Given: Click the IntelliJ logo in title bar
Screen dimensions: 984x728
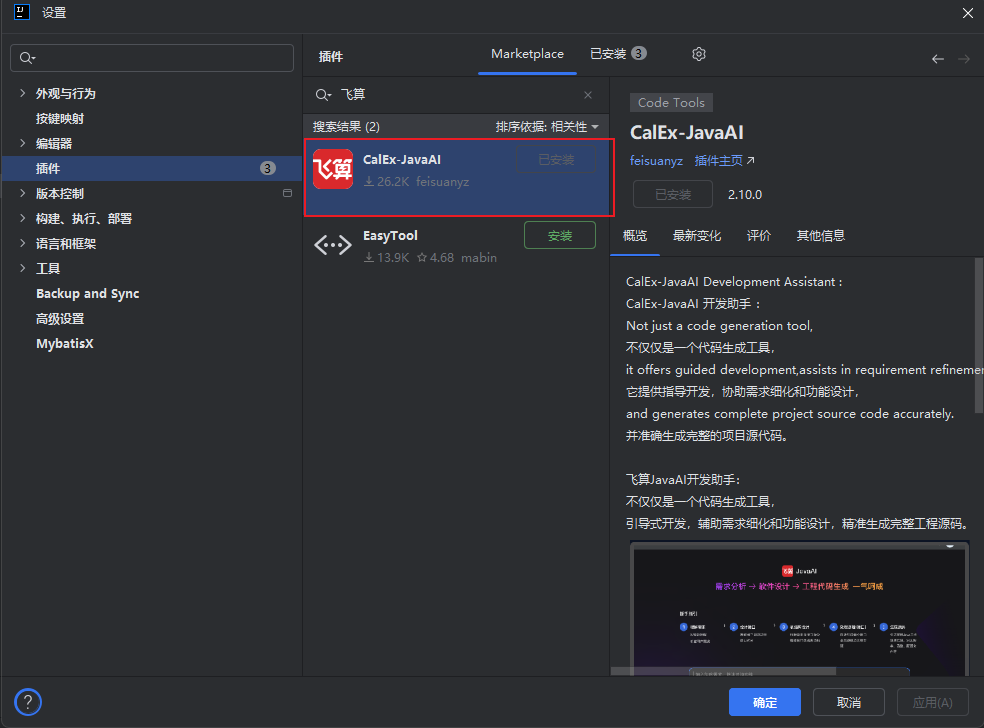Looking at the screenshot, I should (22, 13).
